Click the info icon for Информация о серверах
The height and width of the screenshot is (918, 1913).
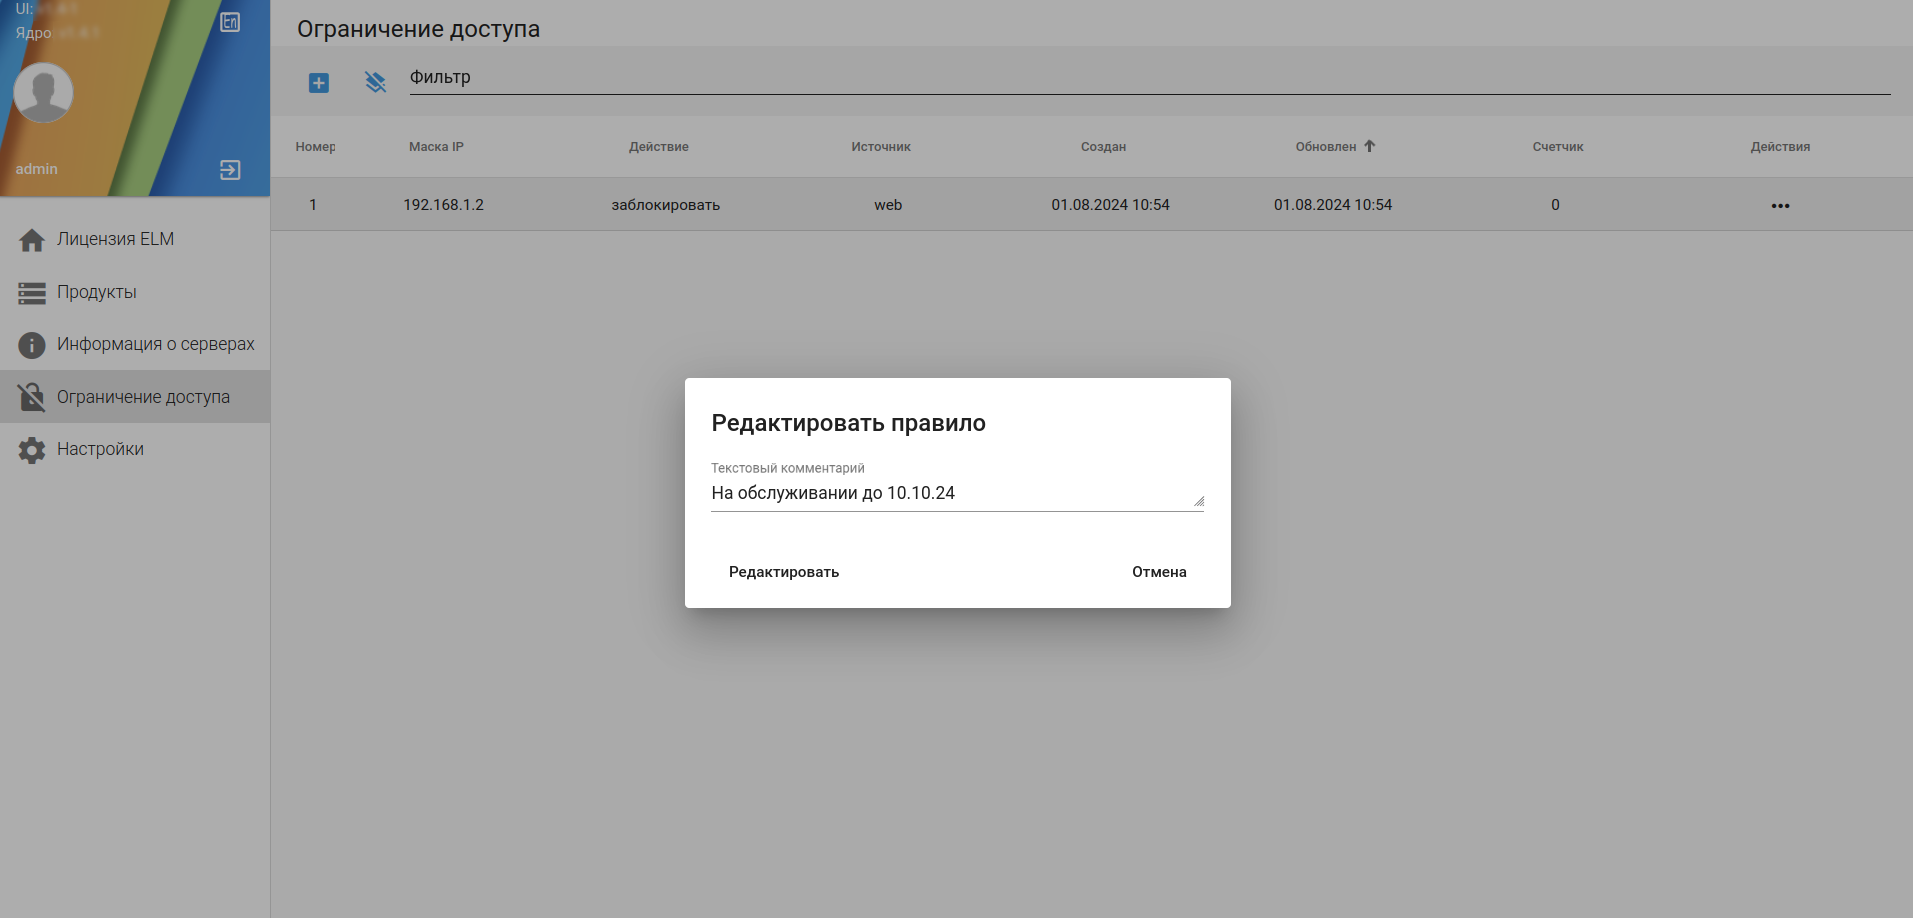pos(32,345)
